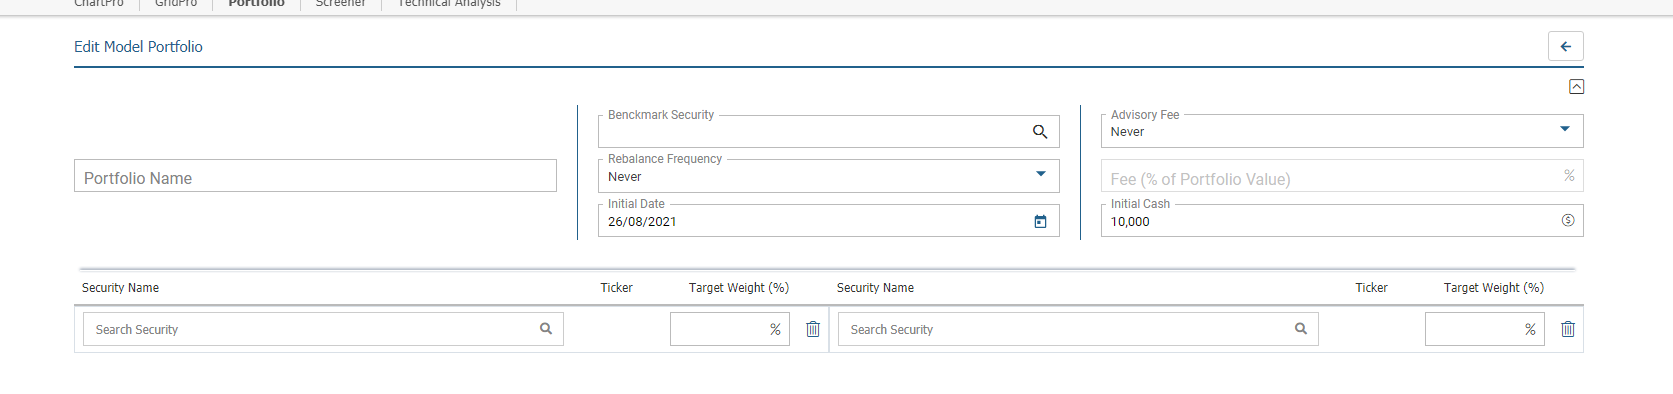Click the left Search Security field
The image size is (1673, 394).
[323, 329]
